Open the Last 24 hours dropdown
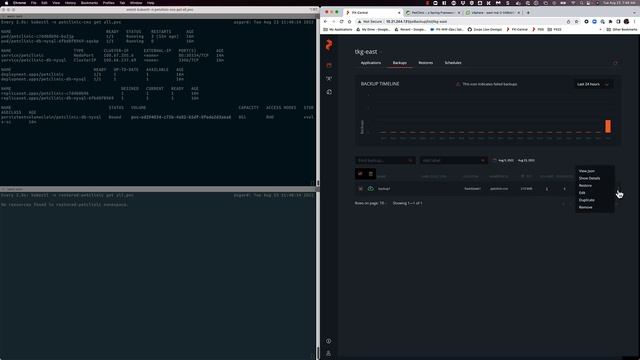 (593, 84)
